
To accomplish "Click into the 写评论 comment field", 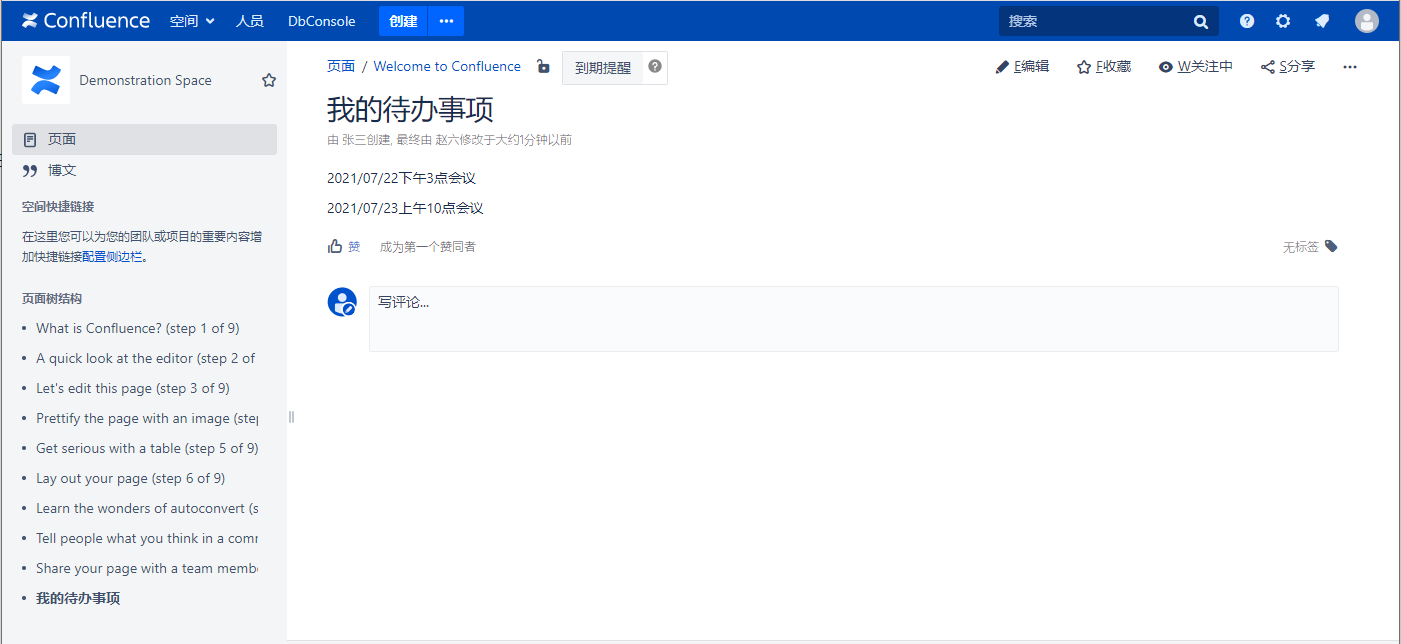I will (x=853, y=318).
